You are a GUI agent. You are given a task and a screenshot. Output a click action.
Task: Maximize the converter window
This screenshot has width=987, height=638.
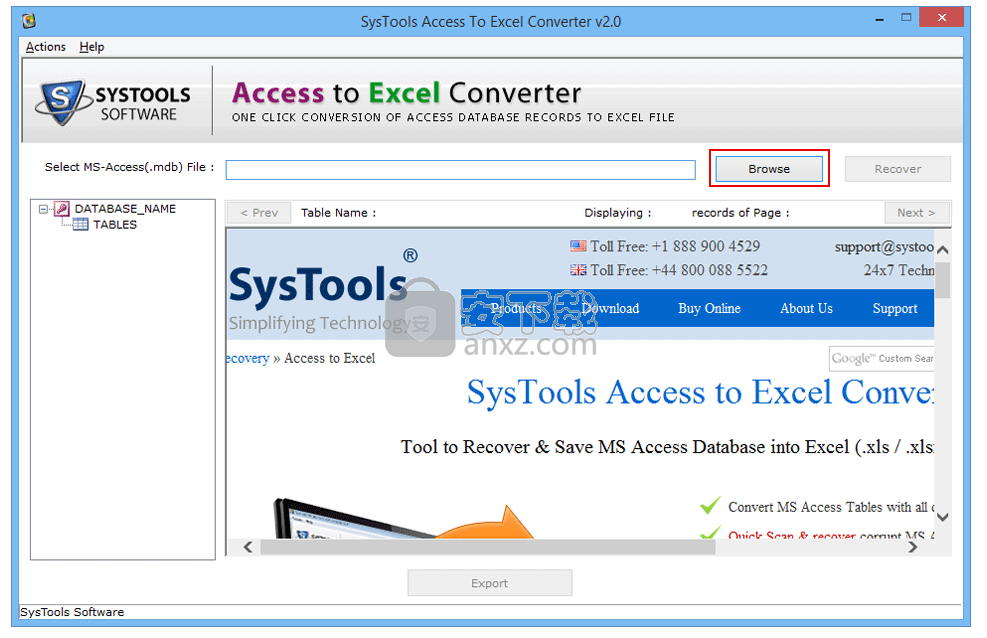(x=906, y=18)
